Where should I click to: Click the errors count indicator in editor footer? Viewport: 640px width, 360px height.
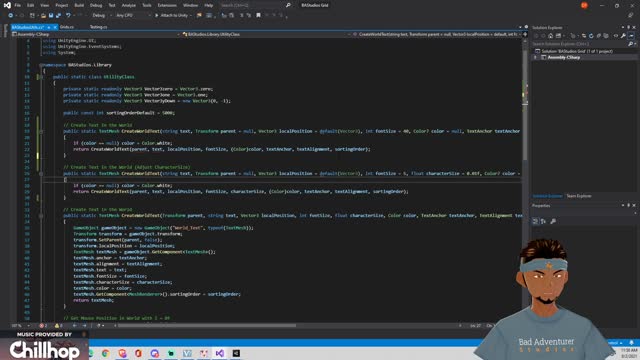tap(43, 326)
